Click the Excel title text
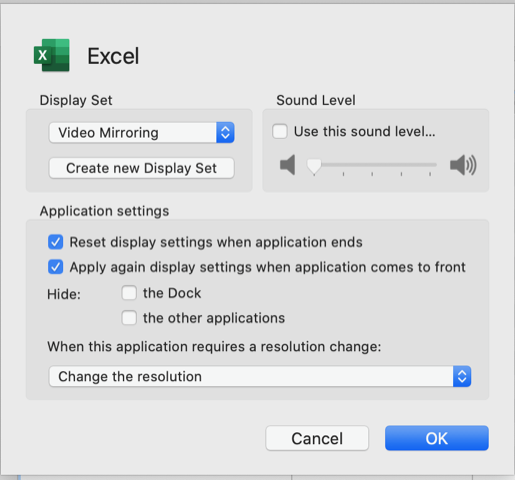The image size is (515, 480). pos(113,56)
